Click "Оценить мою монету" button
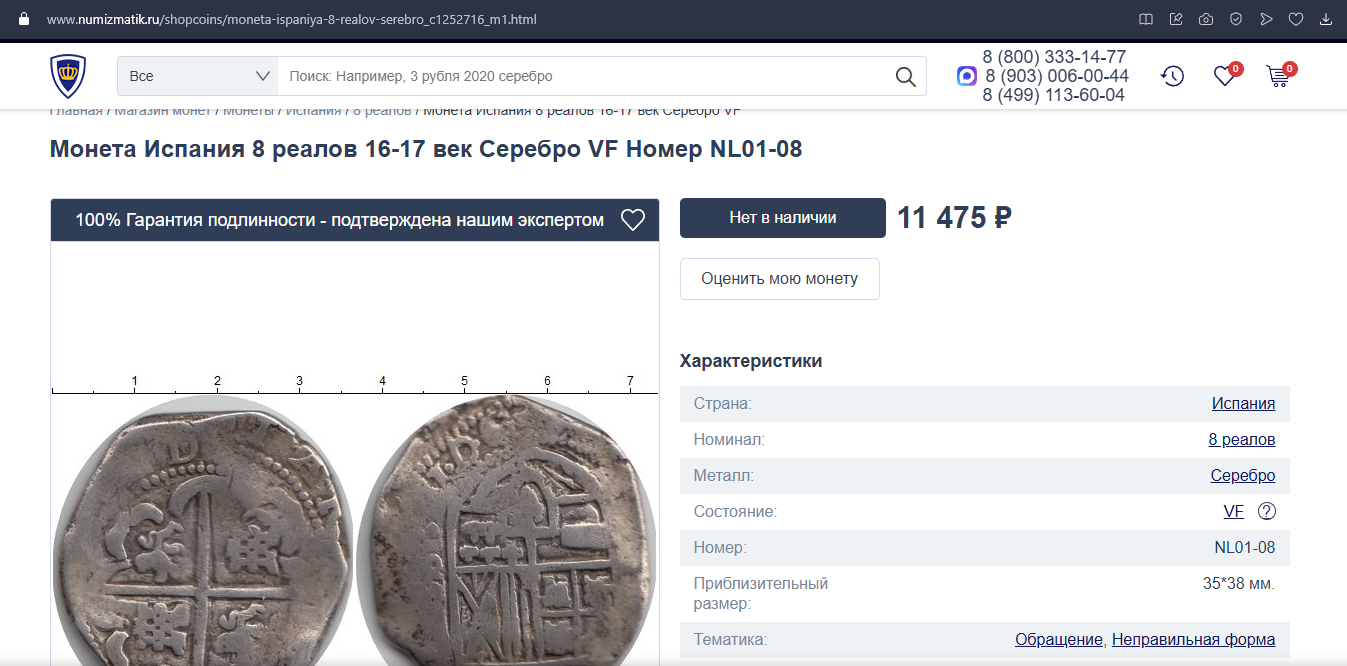Image resolution: width=1347 pixels, height=666 pixels. [779, 279]
